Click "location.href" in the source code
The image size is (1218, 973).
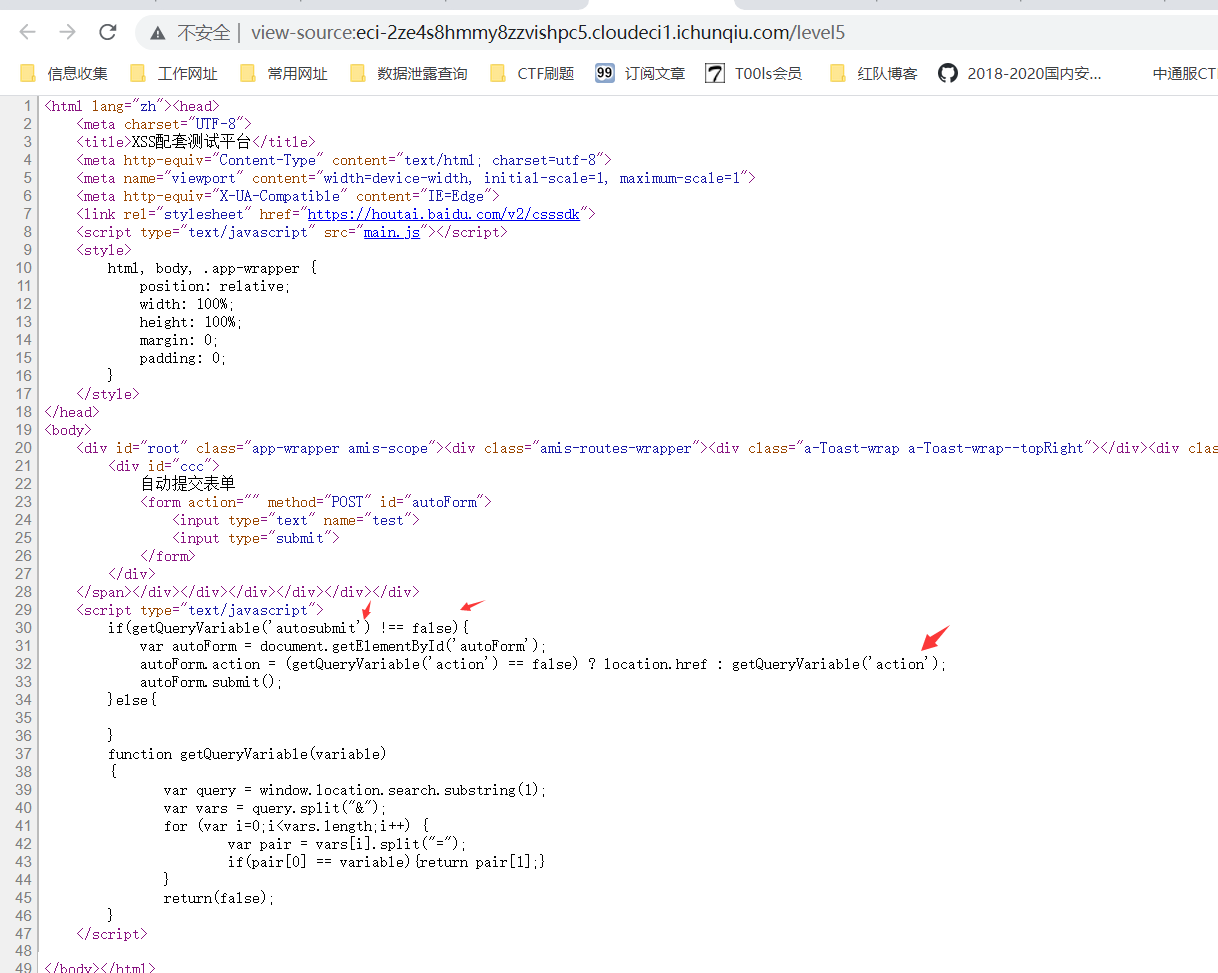tap(660, 664)
